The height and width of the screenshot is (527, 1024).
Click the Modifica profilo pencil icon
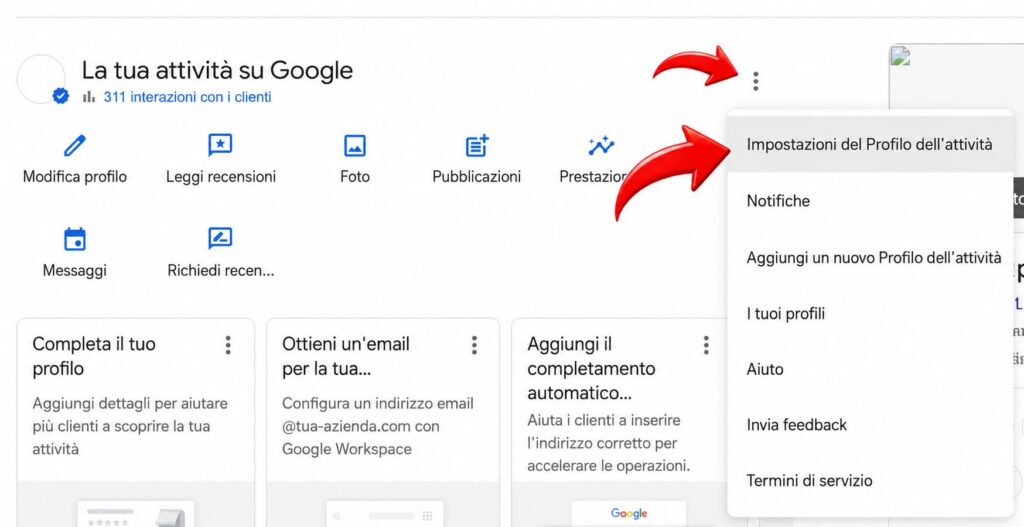(74, 146)
